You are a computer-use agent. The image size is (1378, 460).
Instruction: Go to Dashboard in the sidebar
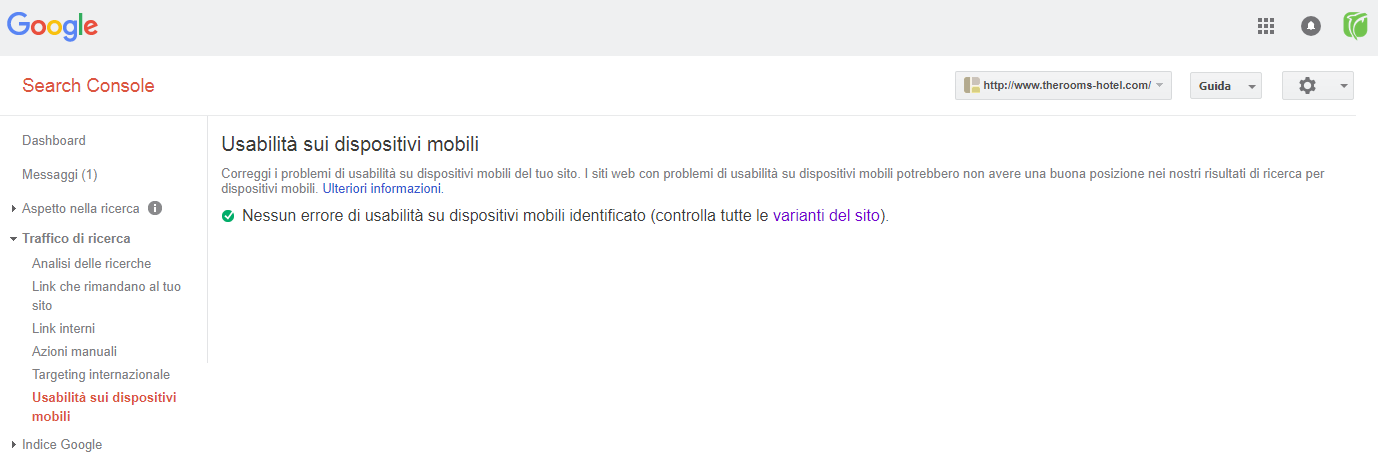(54, 141)
